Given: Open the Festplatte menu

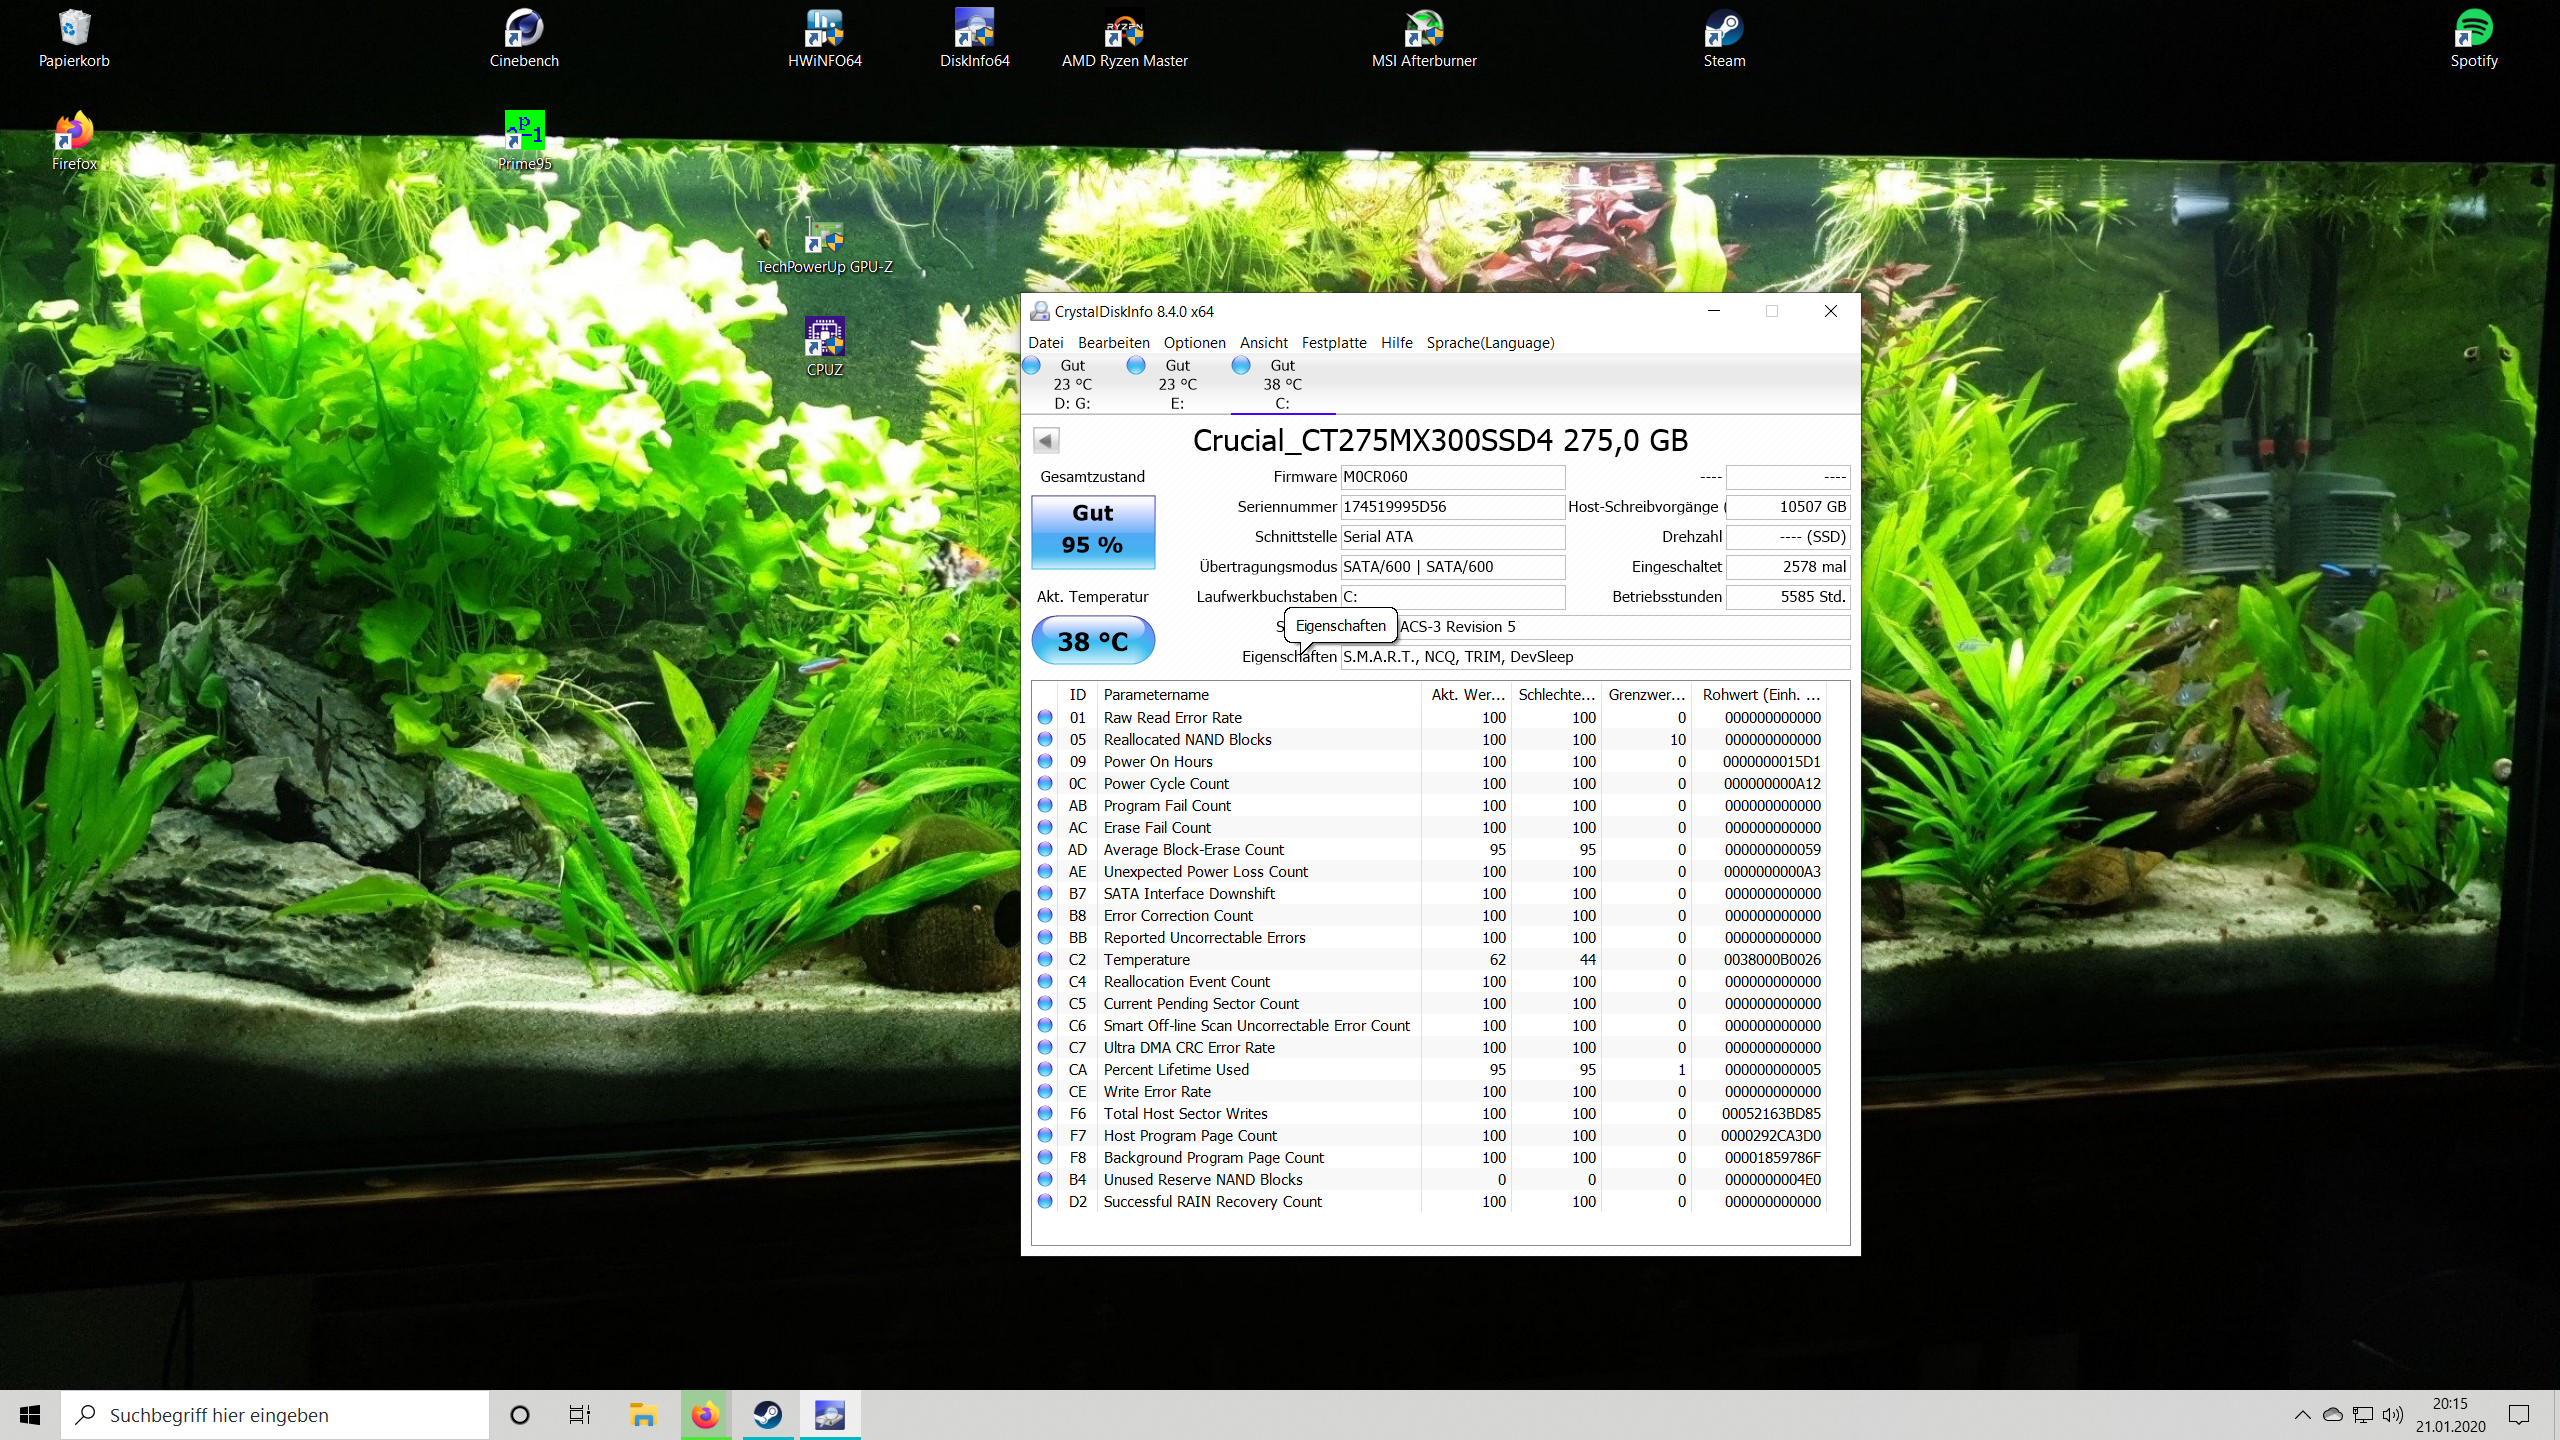Looking at the screenshot, I should (x=1333, y=342).
